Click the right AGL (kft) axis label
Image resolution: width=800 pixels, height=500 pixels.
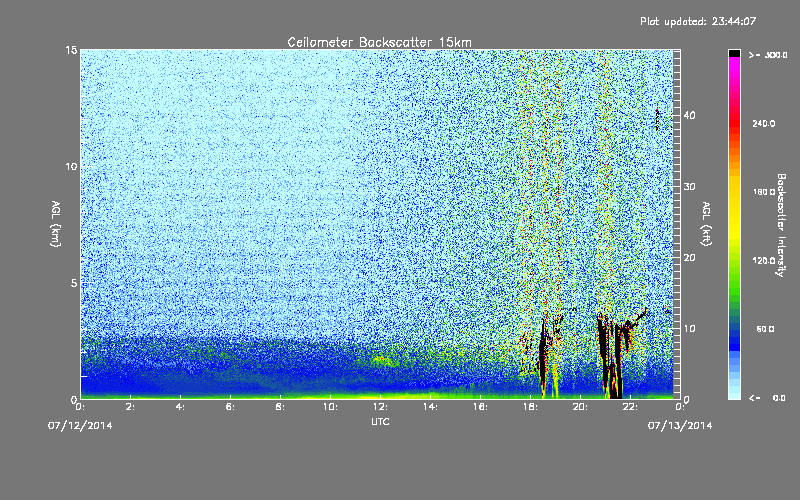coord(706,224)
